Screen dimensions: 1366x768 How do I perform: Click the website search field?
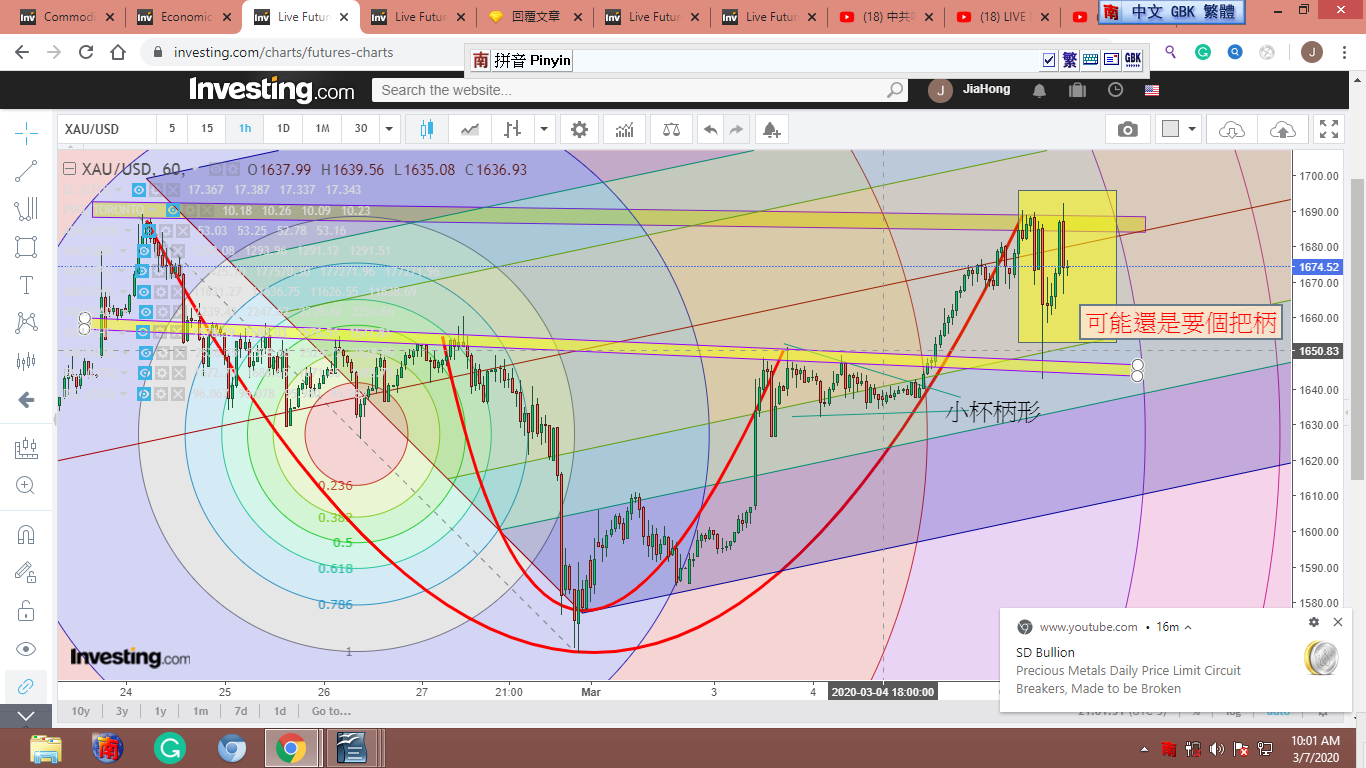tap(630, 90)
